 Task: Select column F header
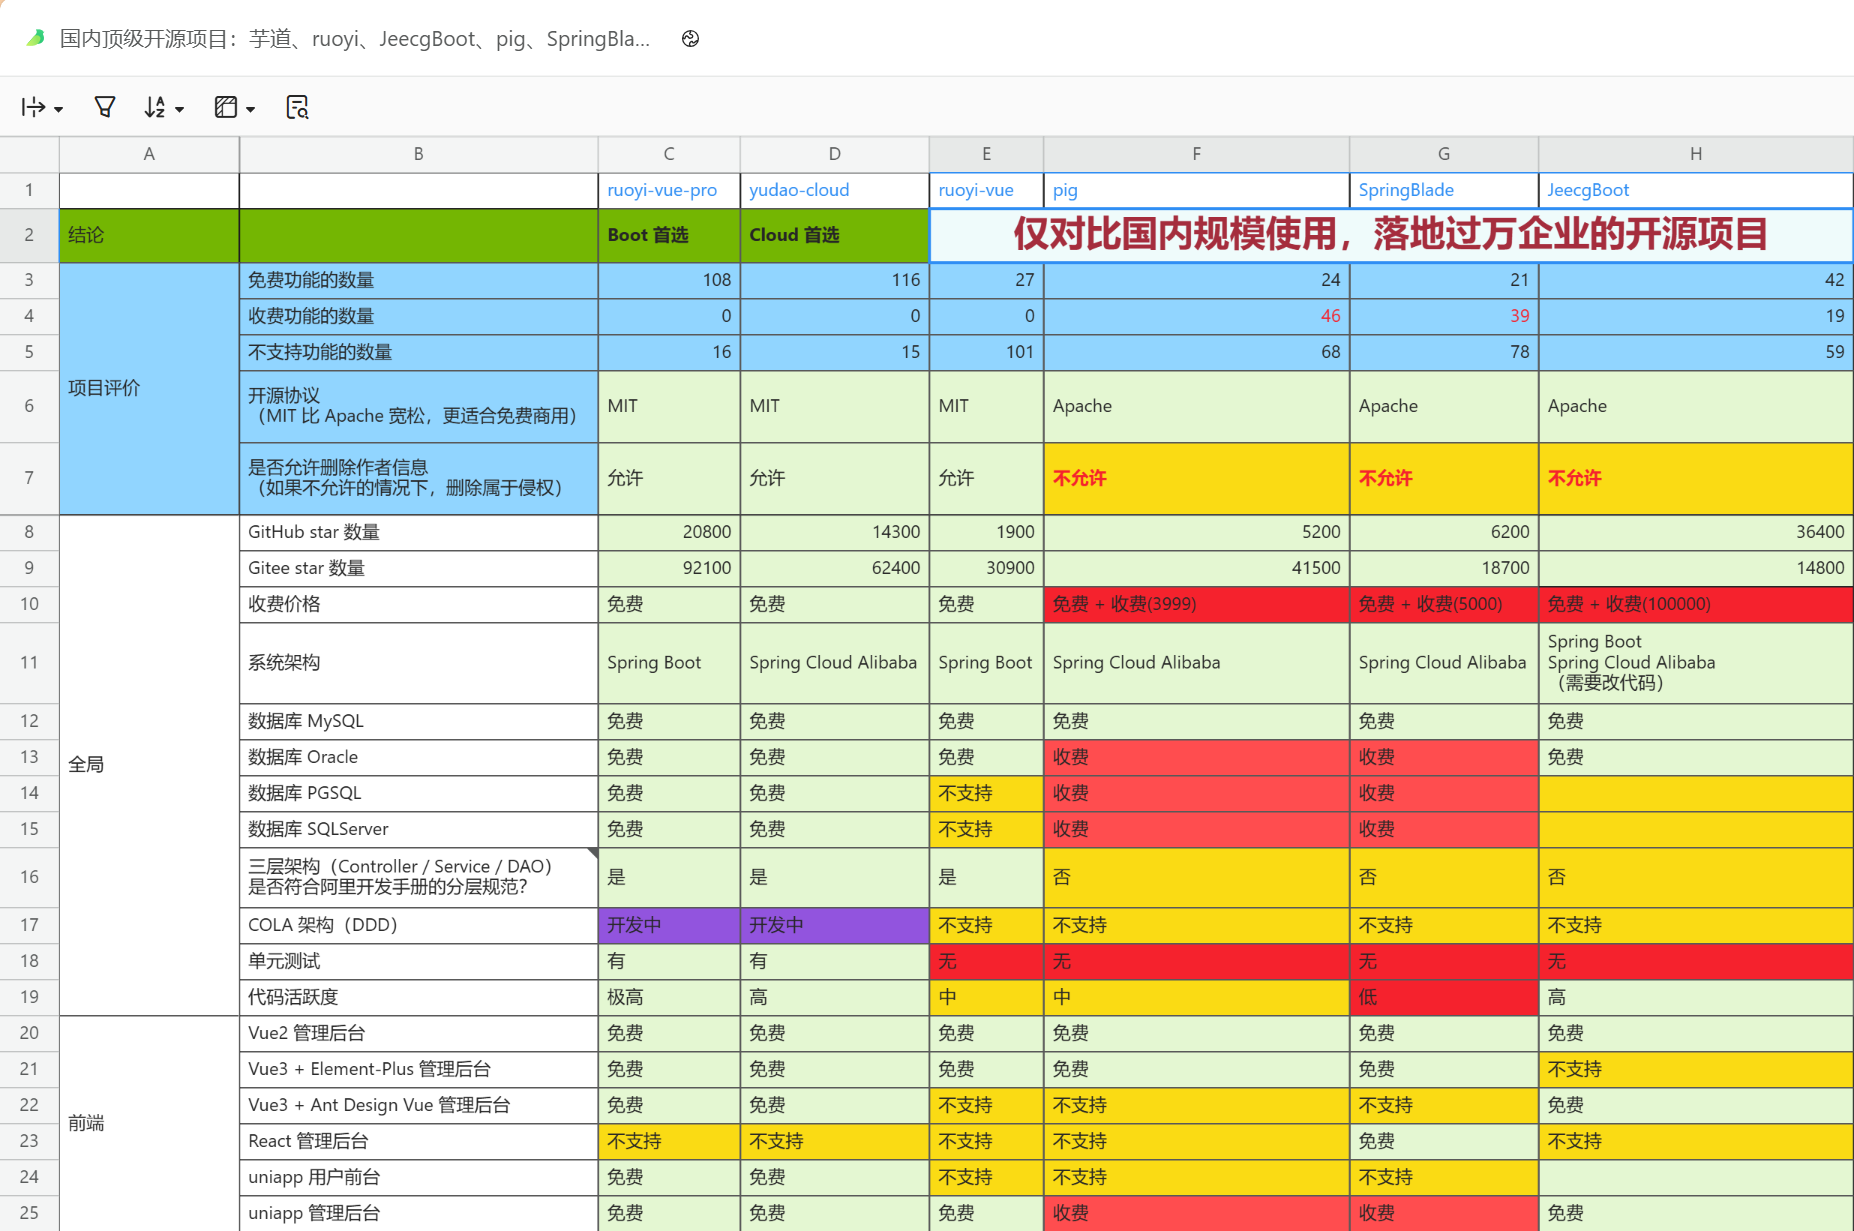(1195, 154)
